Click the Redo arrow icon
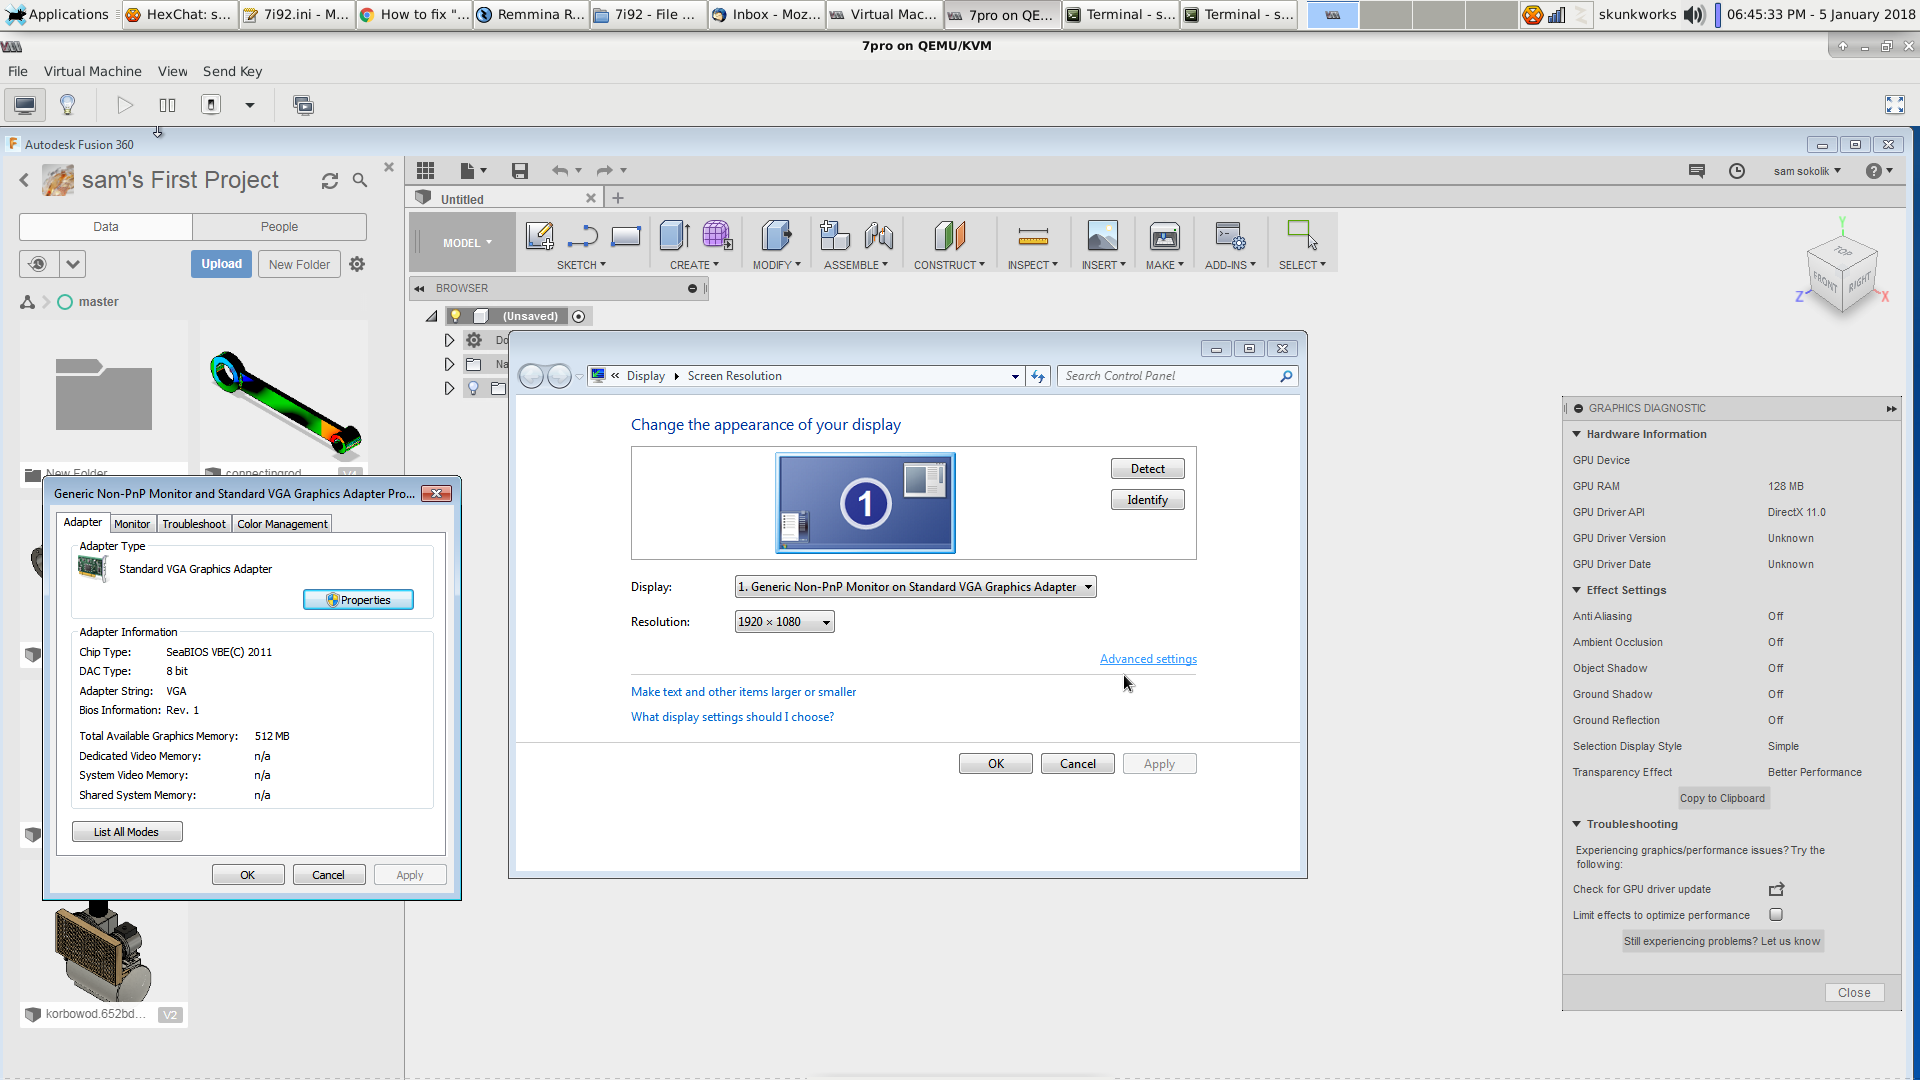The height and width of the screenshot is (1080, 1920). pos(604,171)
